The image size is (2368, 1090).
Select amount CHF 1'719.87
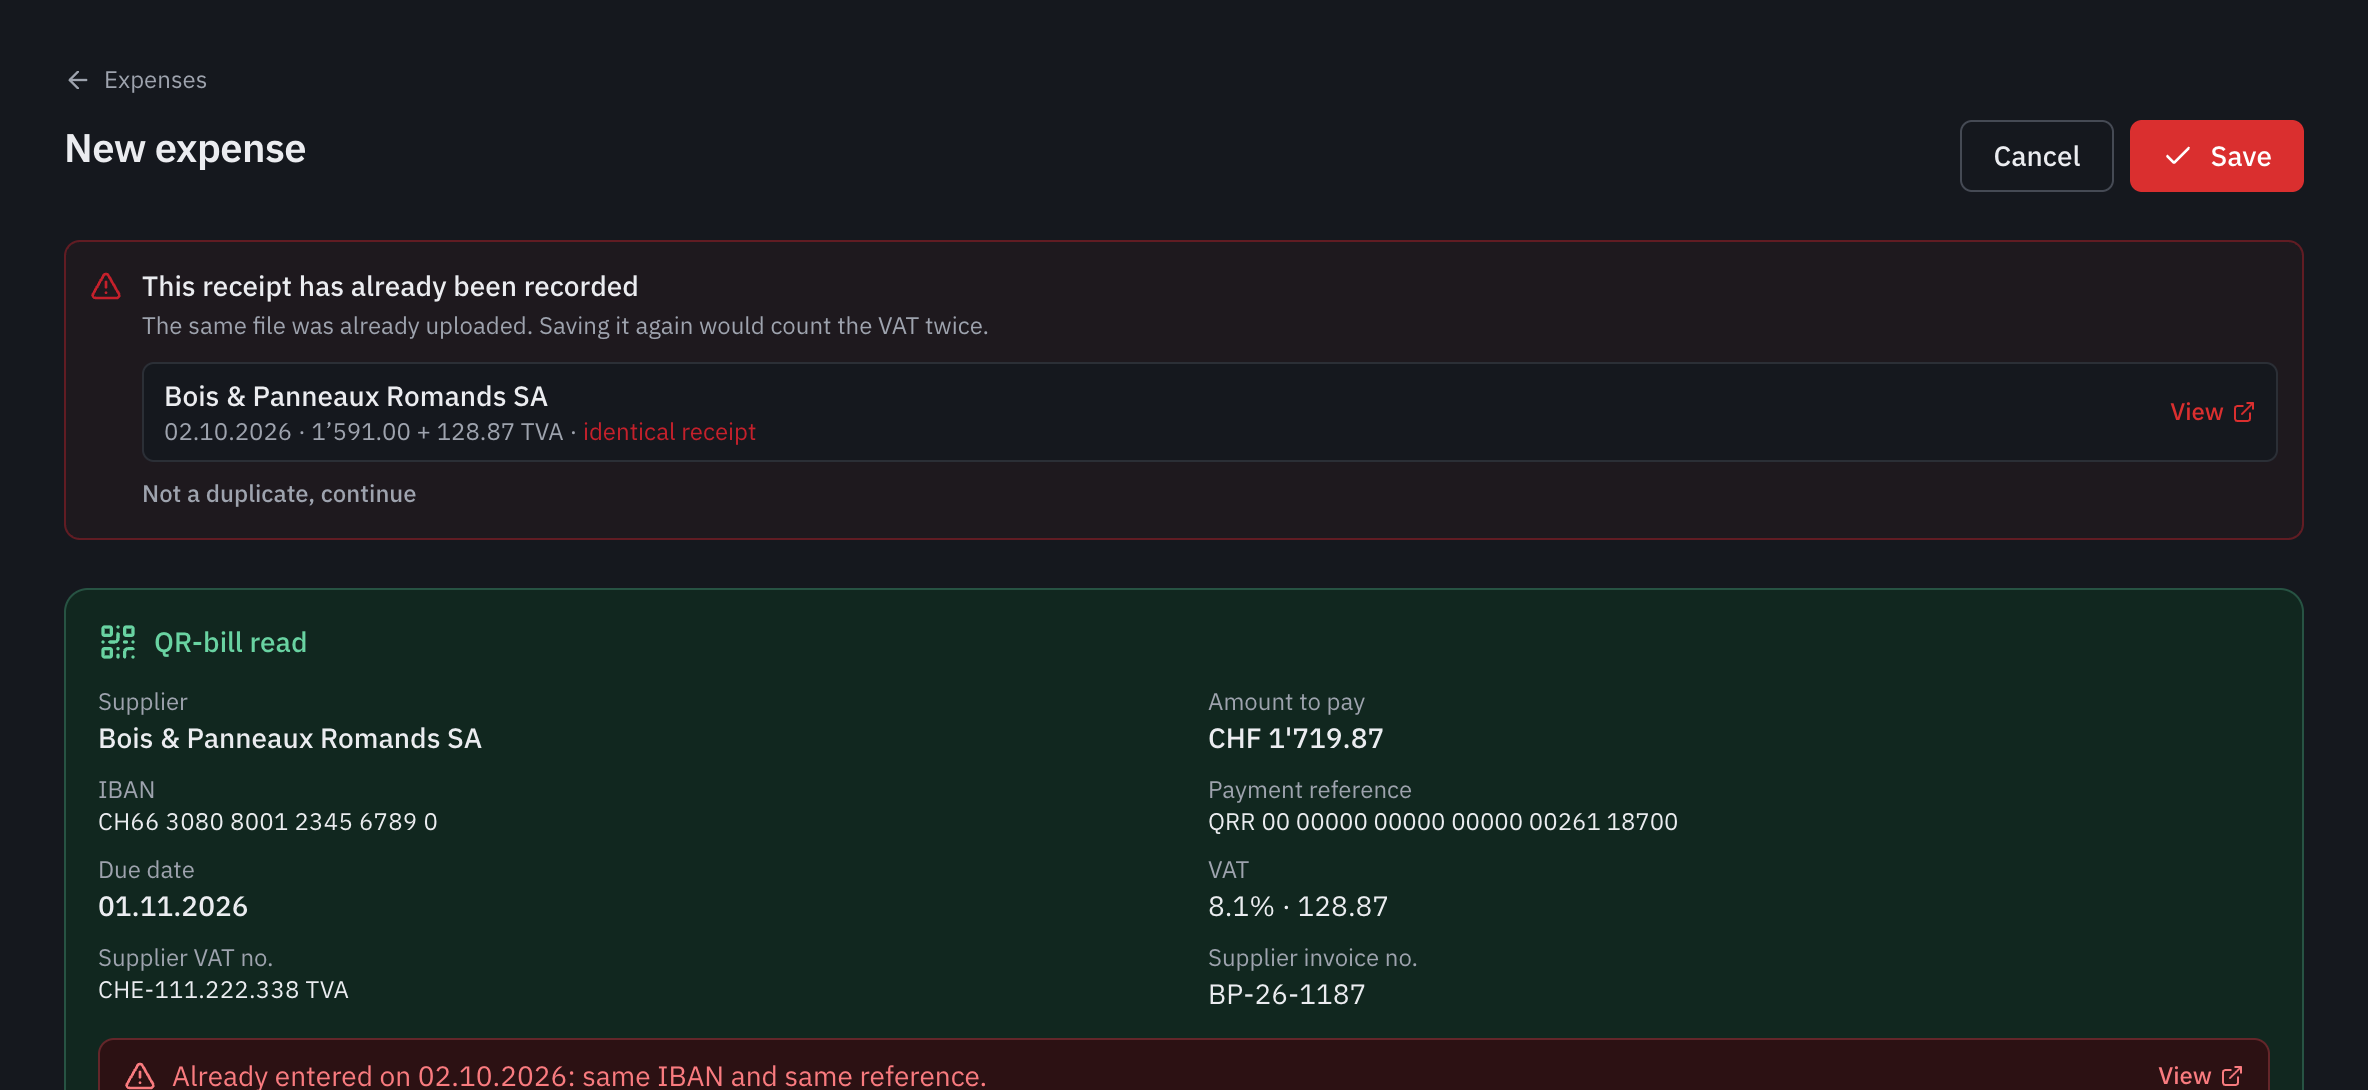(x=1295, y=738)
